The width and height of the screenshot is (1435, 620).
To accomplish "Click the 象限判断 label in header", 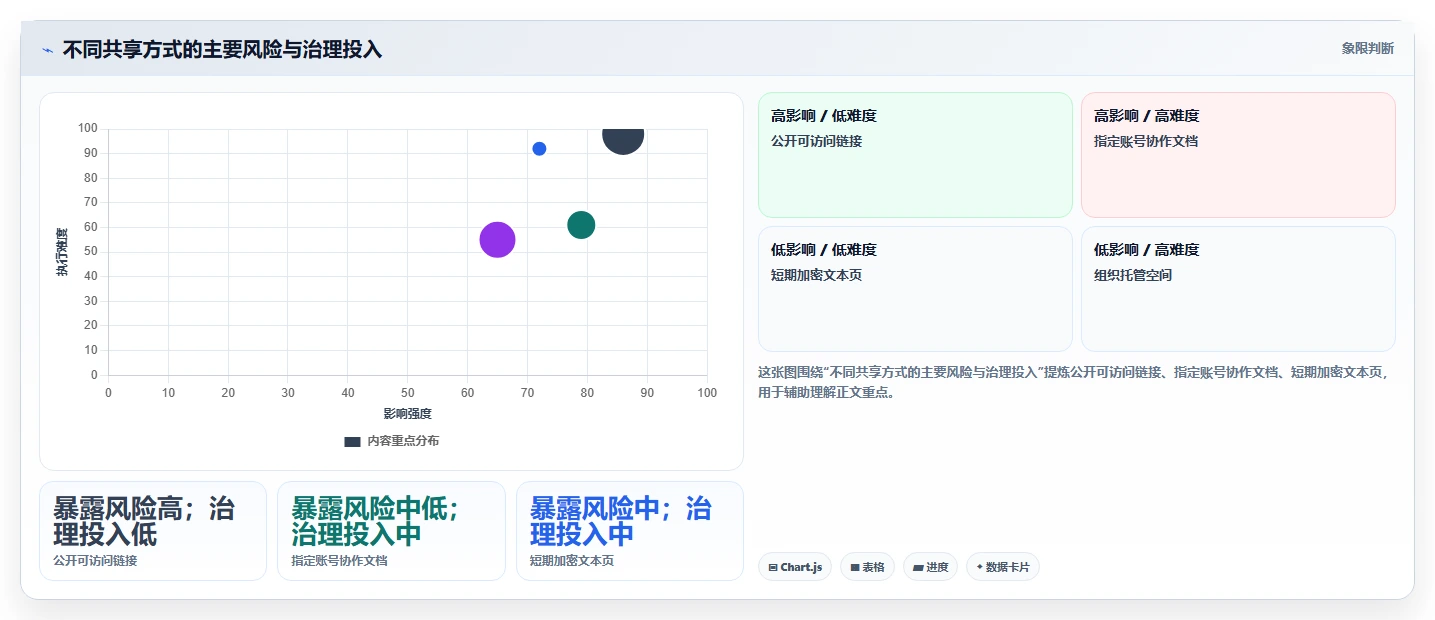I will [x=1367, y=49].
